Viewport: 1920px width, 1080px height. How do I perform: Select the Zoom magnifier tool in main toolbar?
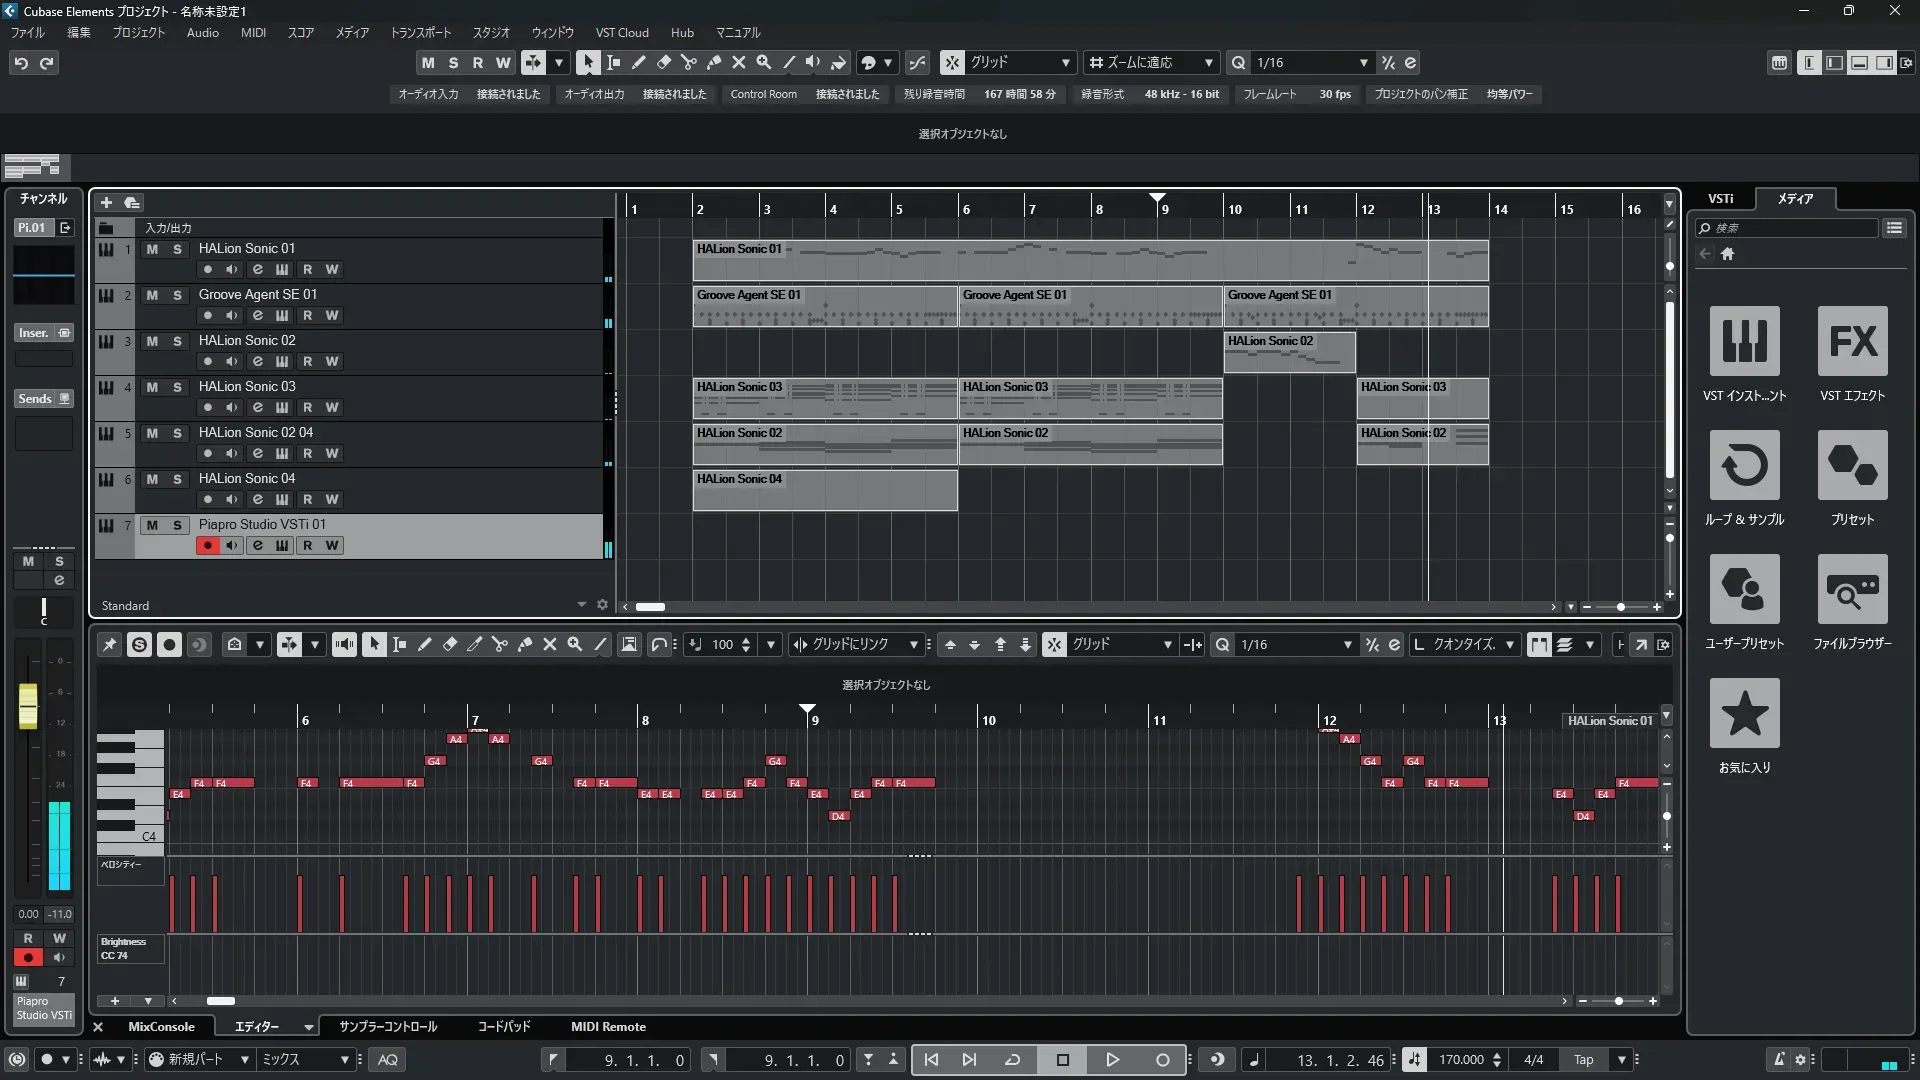click(764, 62)
